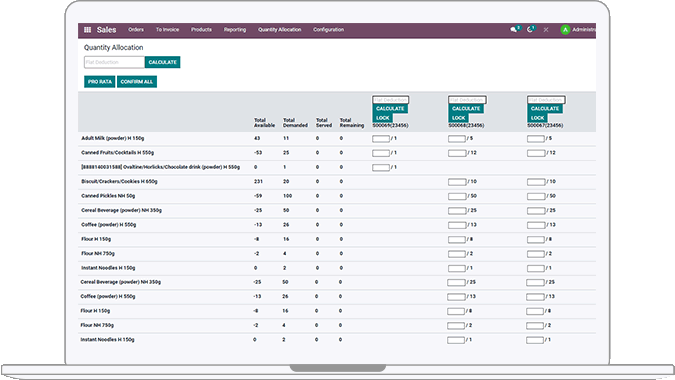Click the Quantity Allocation page title

pyautogui.click(x=114, y=47)
